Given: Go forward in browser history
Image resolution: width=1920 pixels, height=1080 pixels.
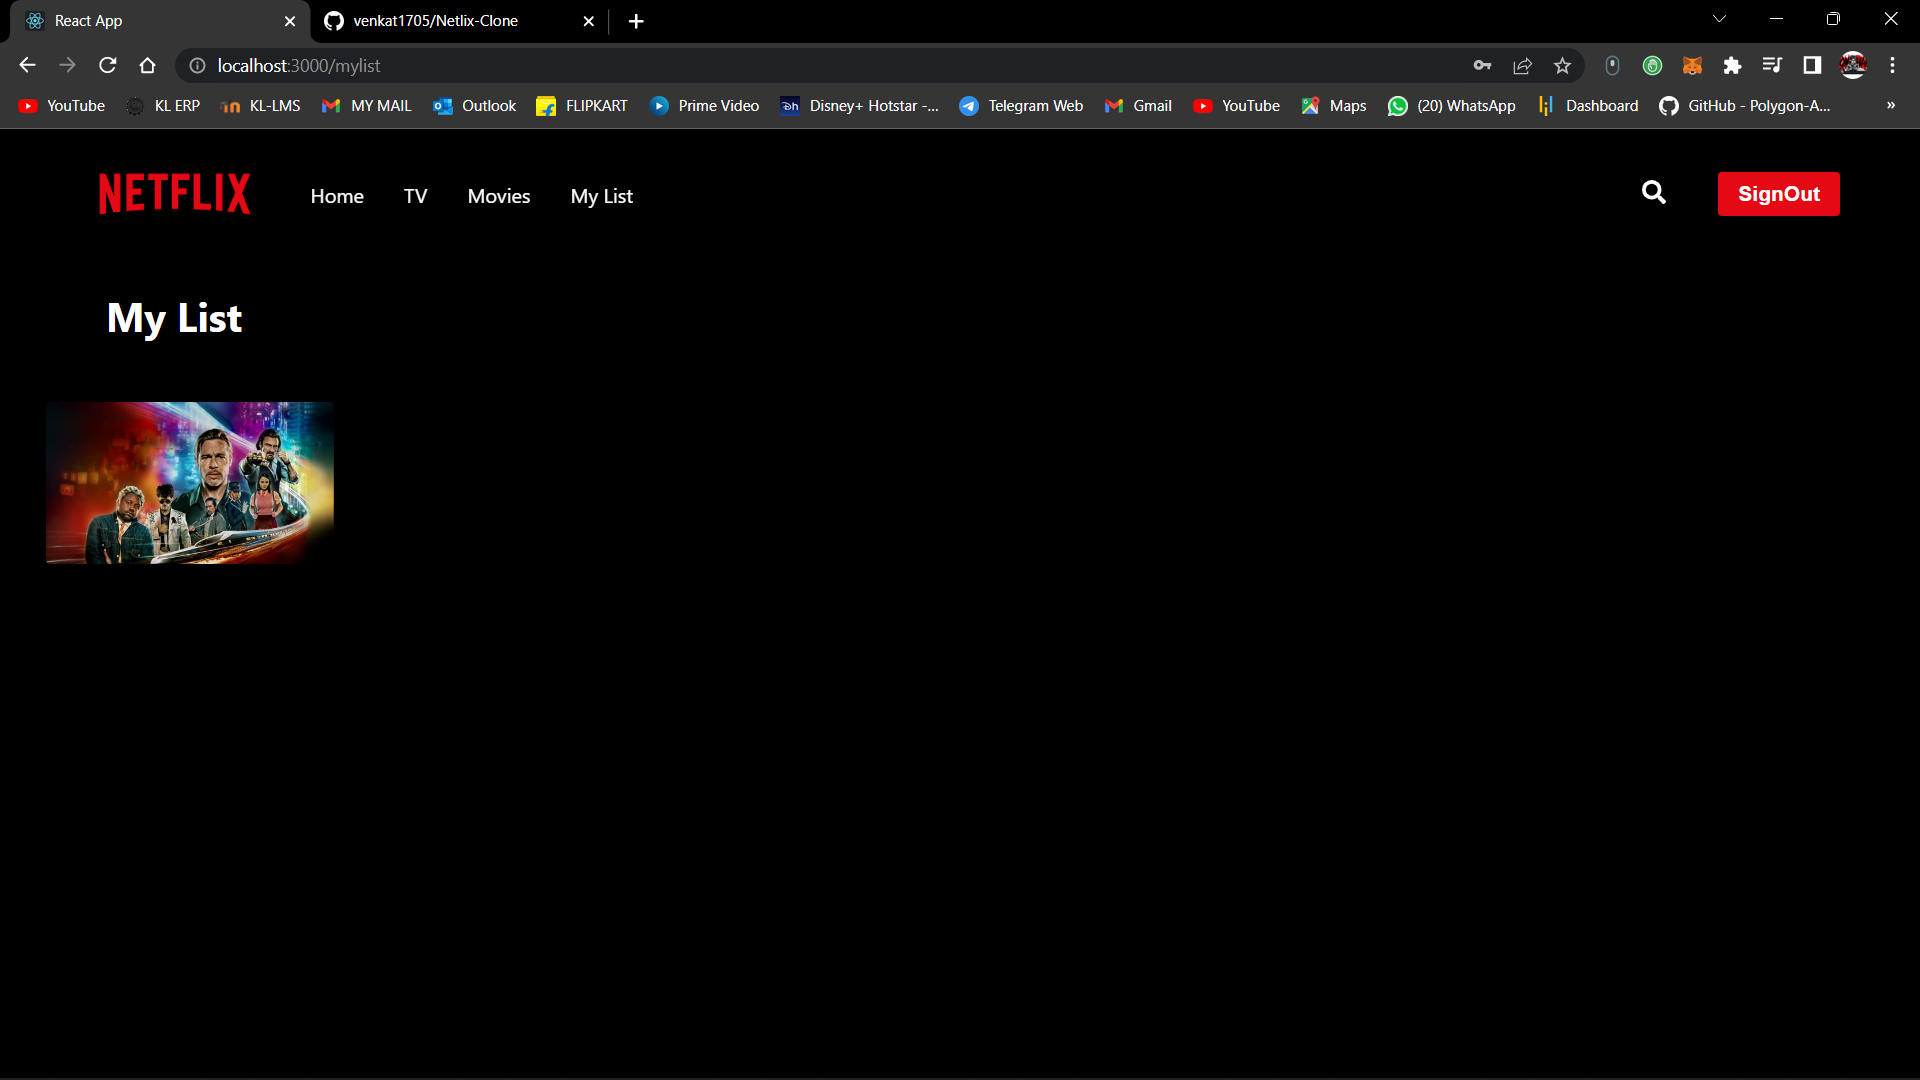Looking at the screenshot, I should click(67, 65).
